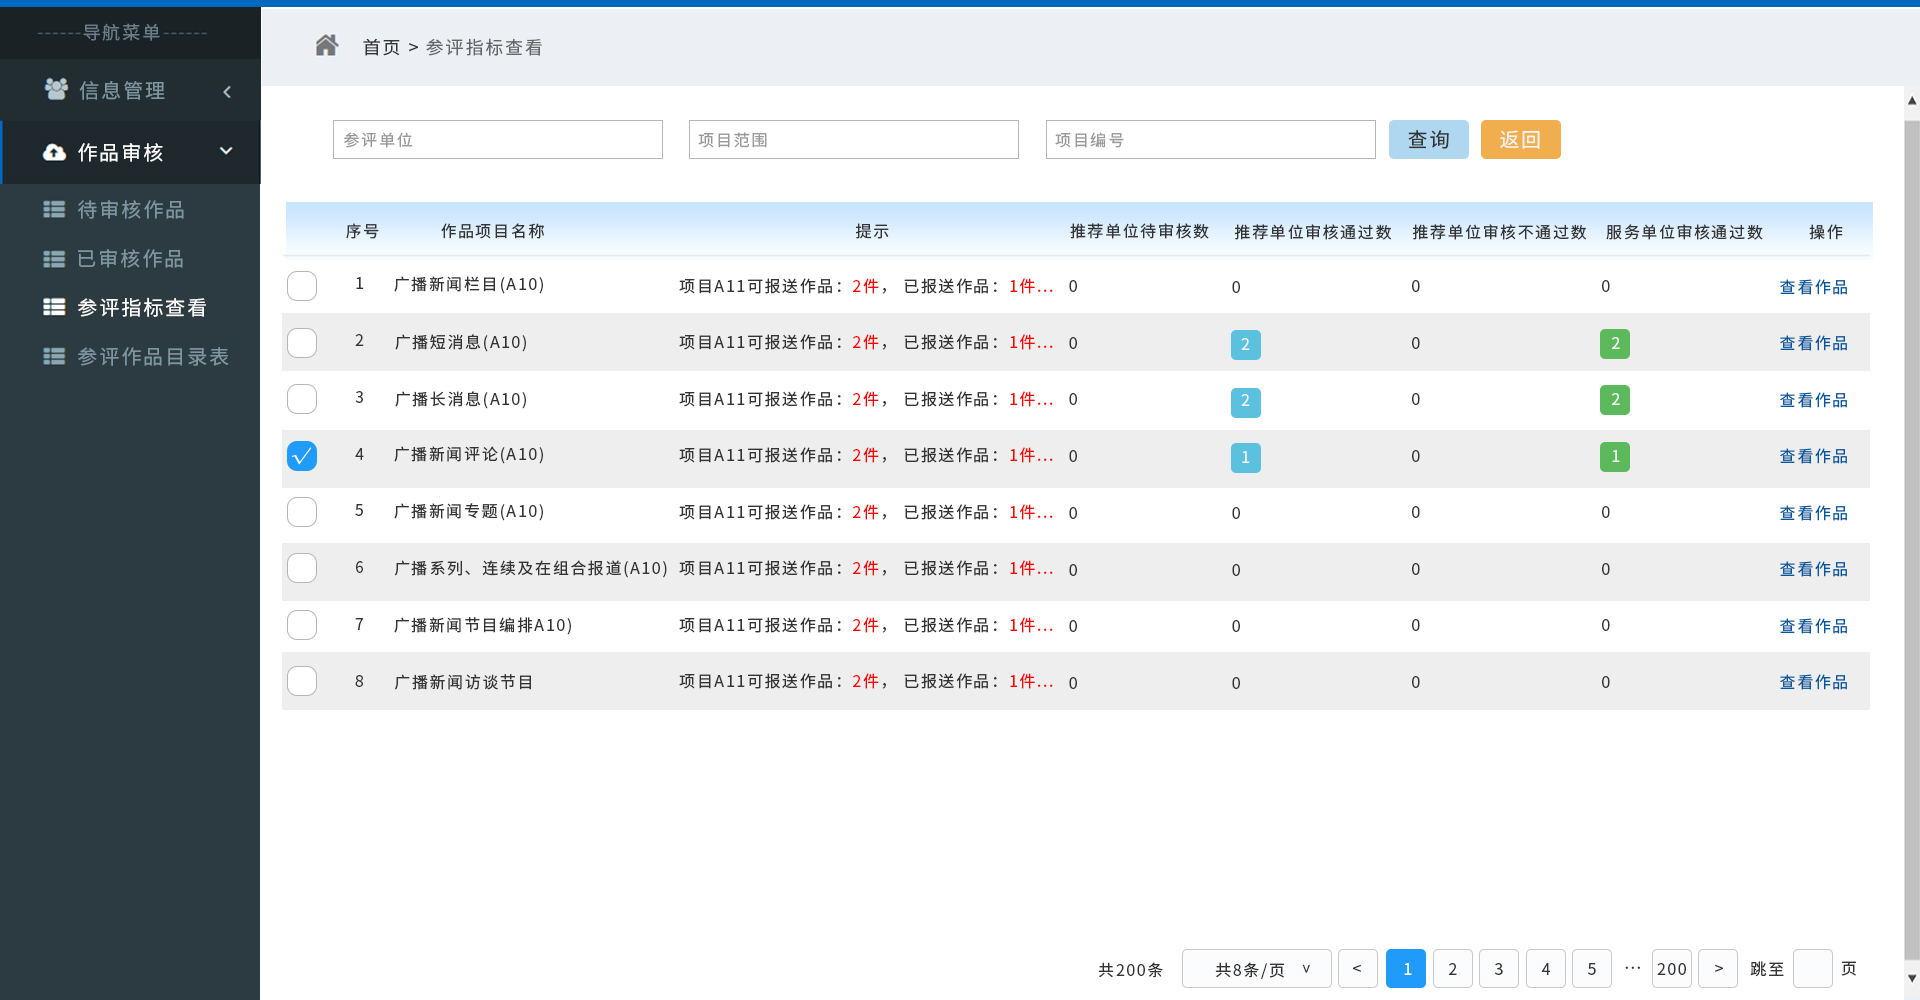Uncheck the checkbox for 广播新闻评论(A10)
Image resolution: width=1920 pixels, height=1000 pixels.
pyautogui.click(x=302, y=456)
